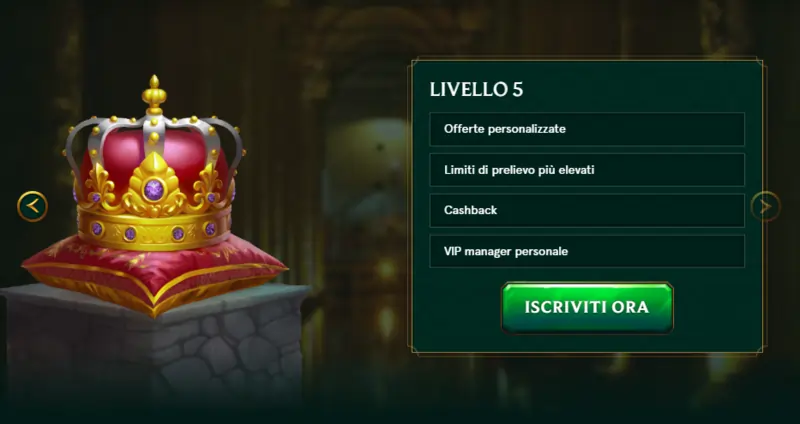Click the LIVELLO 5 heading
Image resolution: width=800 pixels, height=424 pixels.
click(476, 89)
